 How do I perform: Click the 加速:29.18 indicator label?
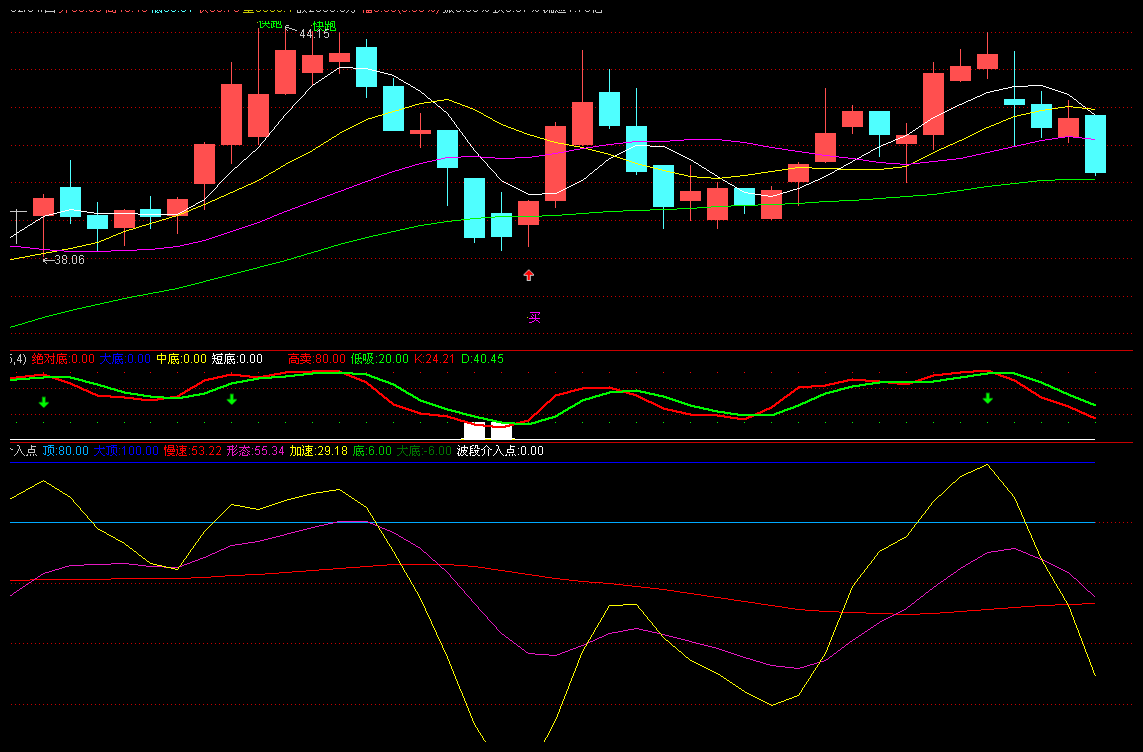coord(318,451)
